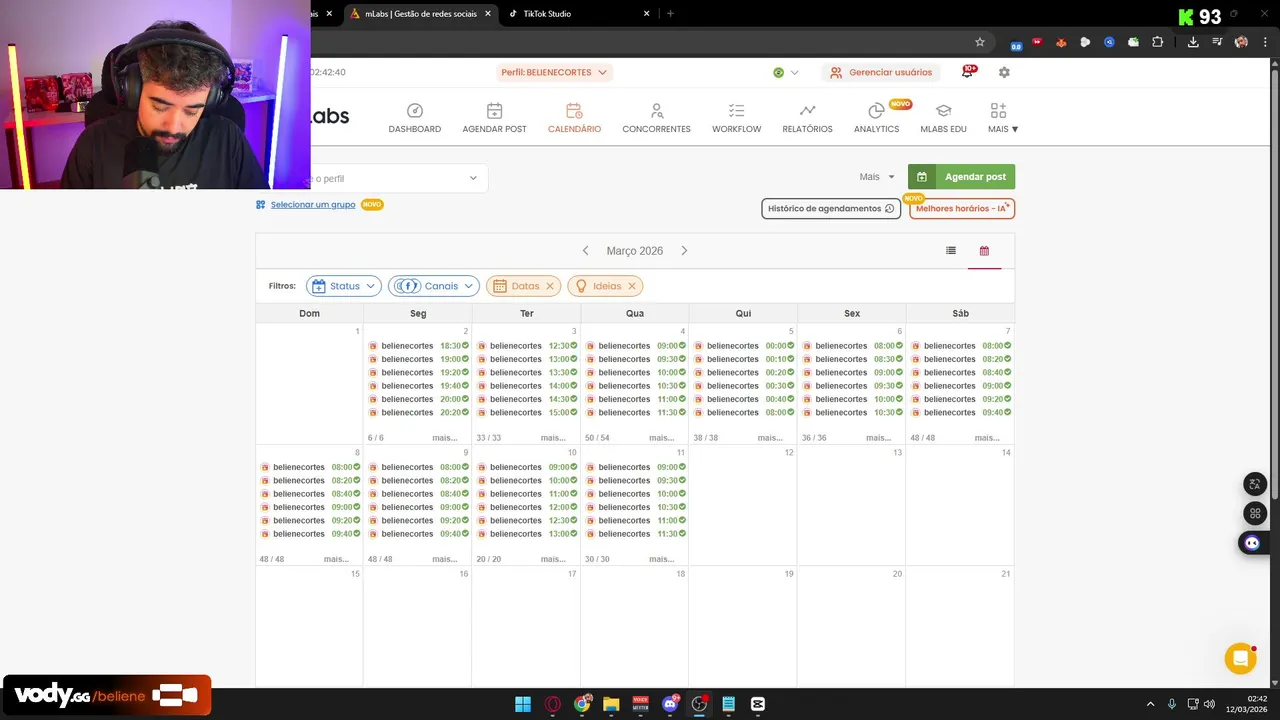Go to the Calendário tab
Image resolution: width=1280 pixels, height=720 pixels.
574,118
